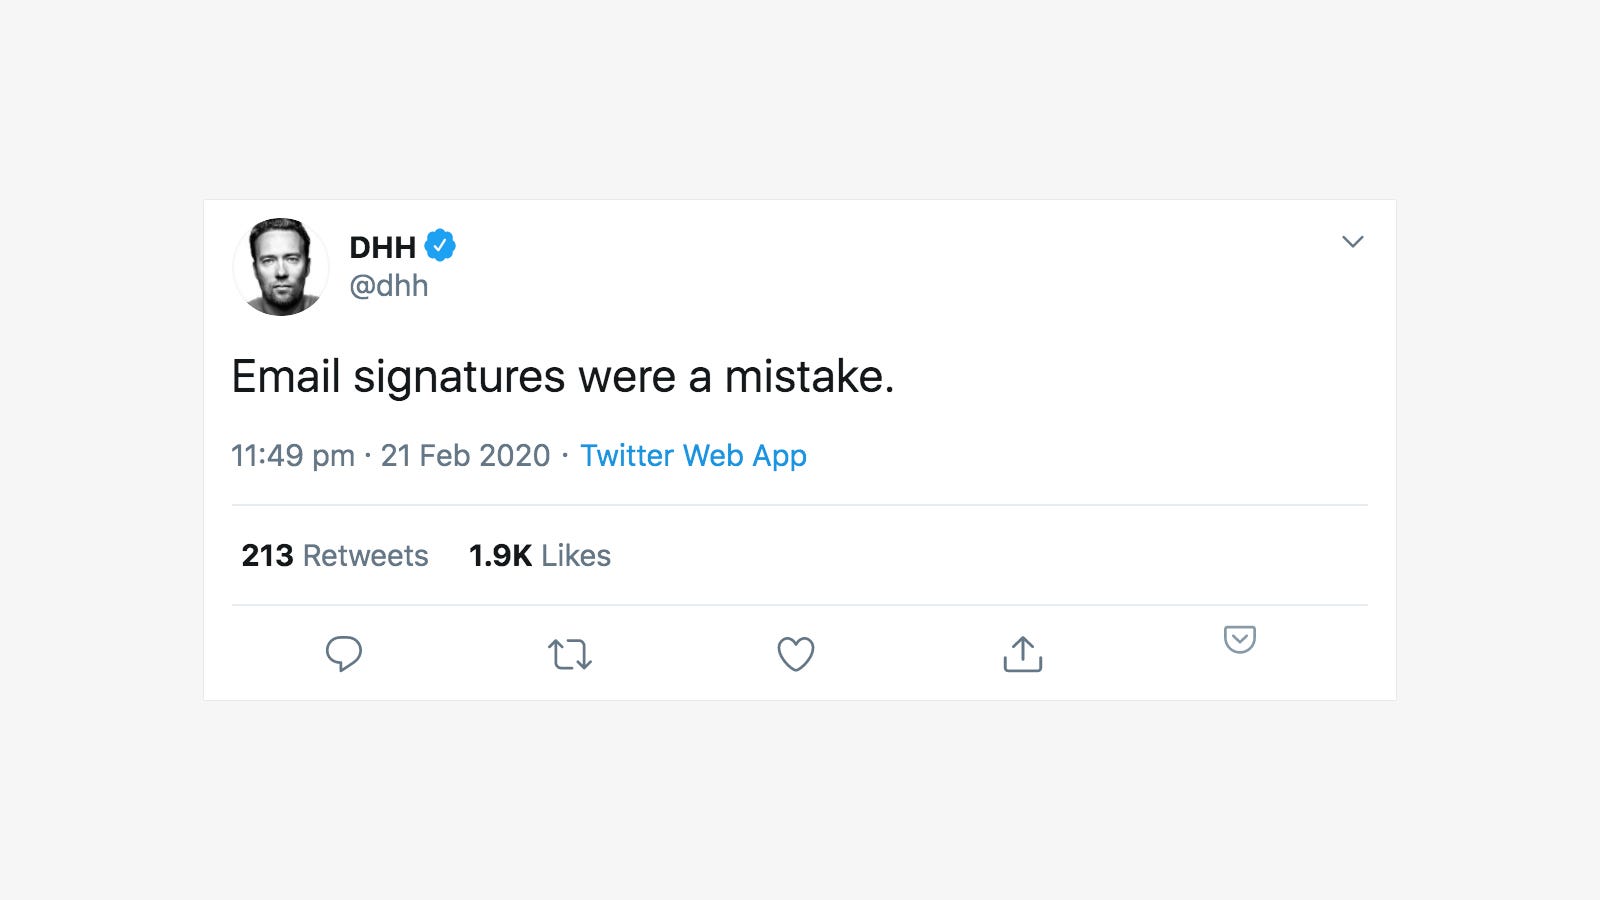Click the share upload arrow icon
This screenshot has height=900, width=1600.
point(1022,654)
